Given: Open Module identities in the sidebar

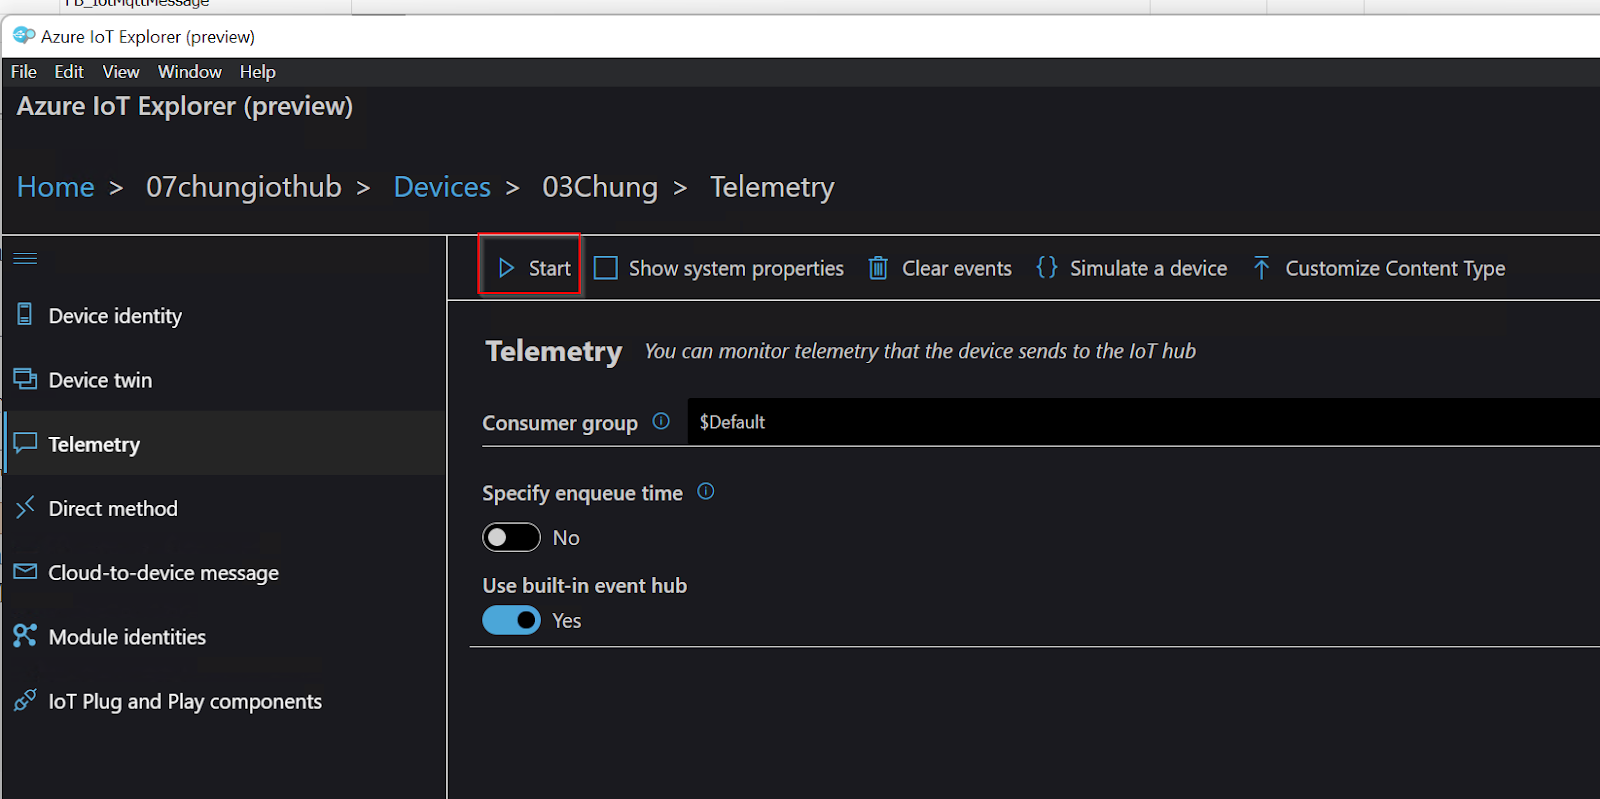Looking at the screenshot, I should tap(224, 636).
